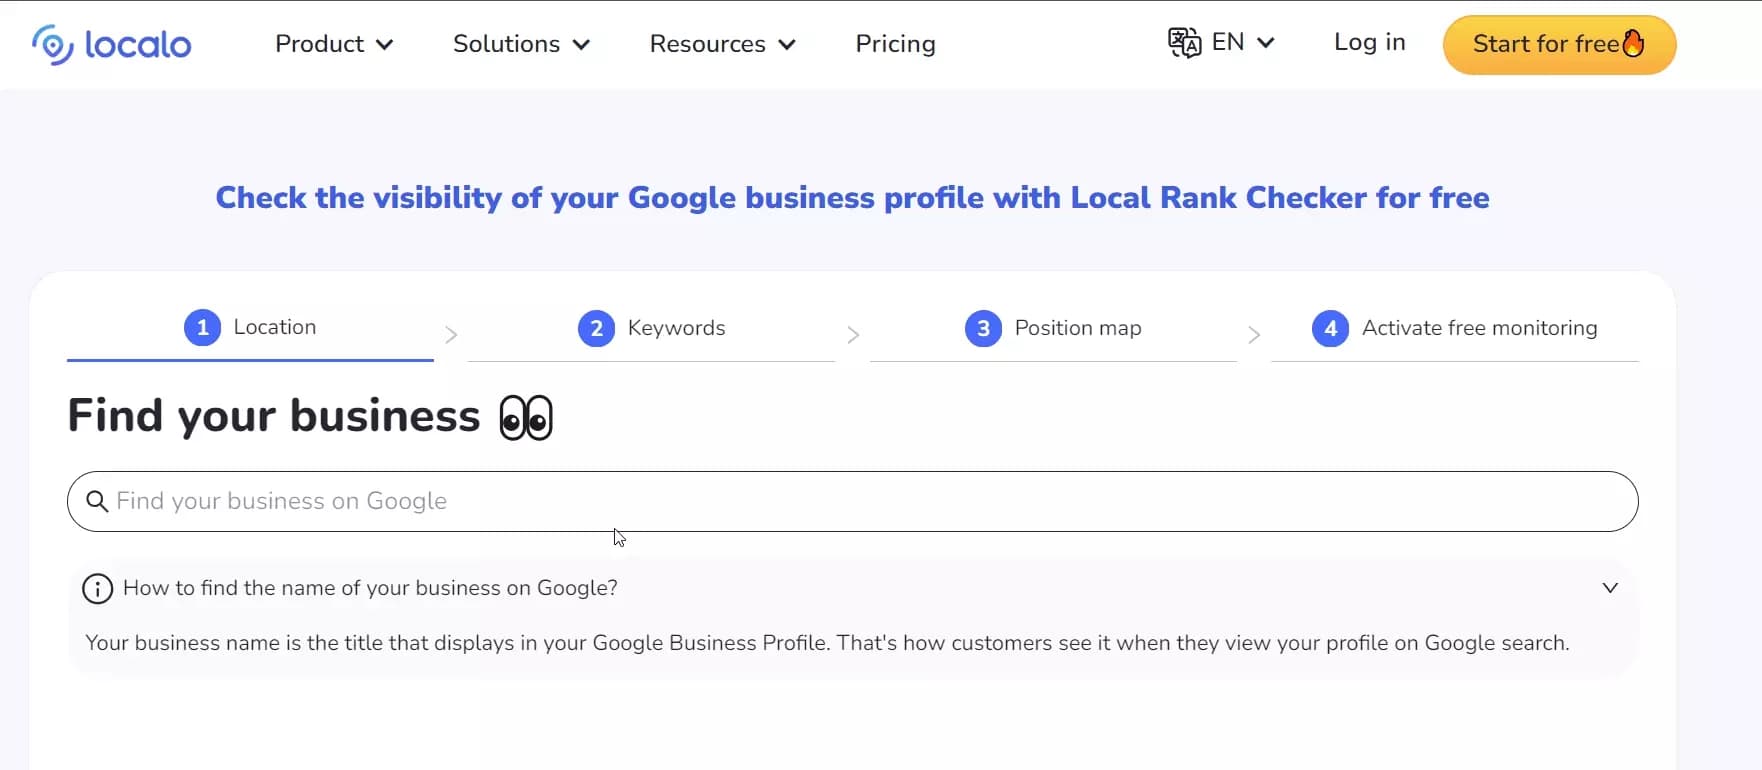Open the Resources dropdown menu

coord(722,44)
